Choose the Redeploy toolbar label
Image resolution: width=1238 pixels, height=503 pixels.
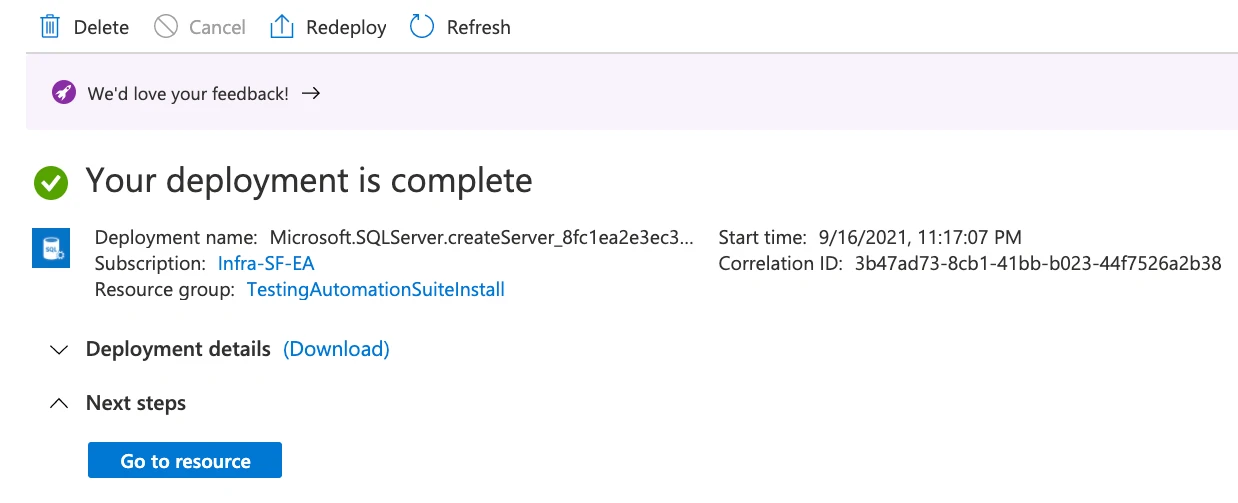coord(346,28)
